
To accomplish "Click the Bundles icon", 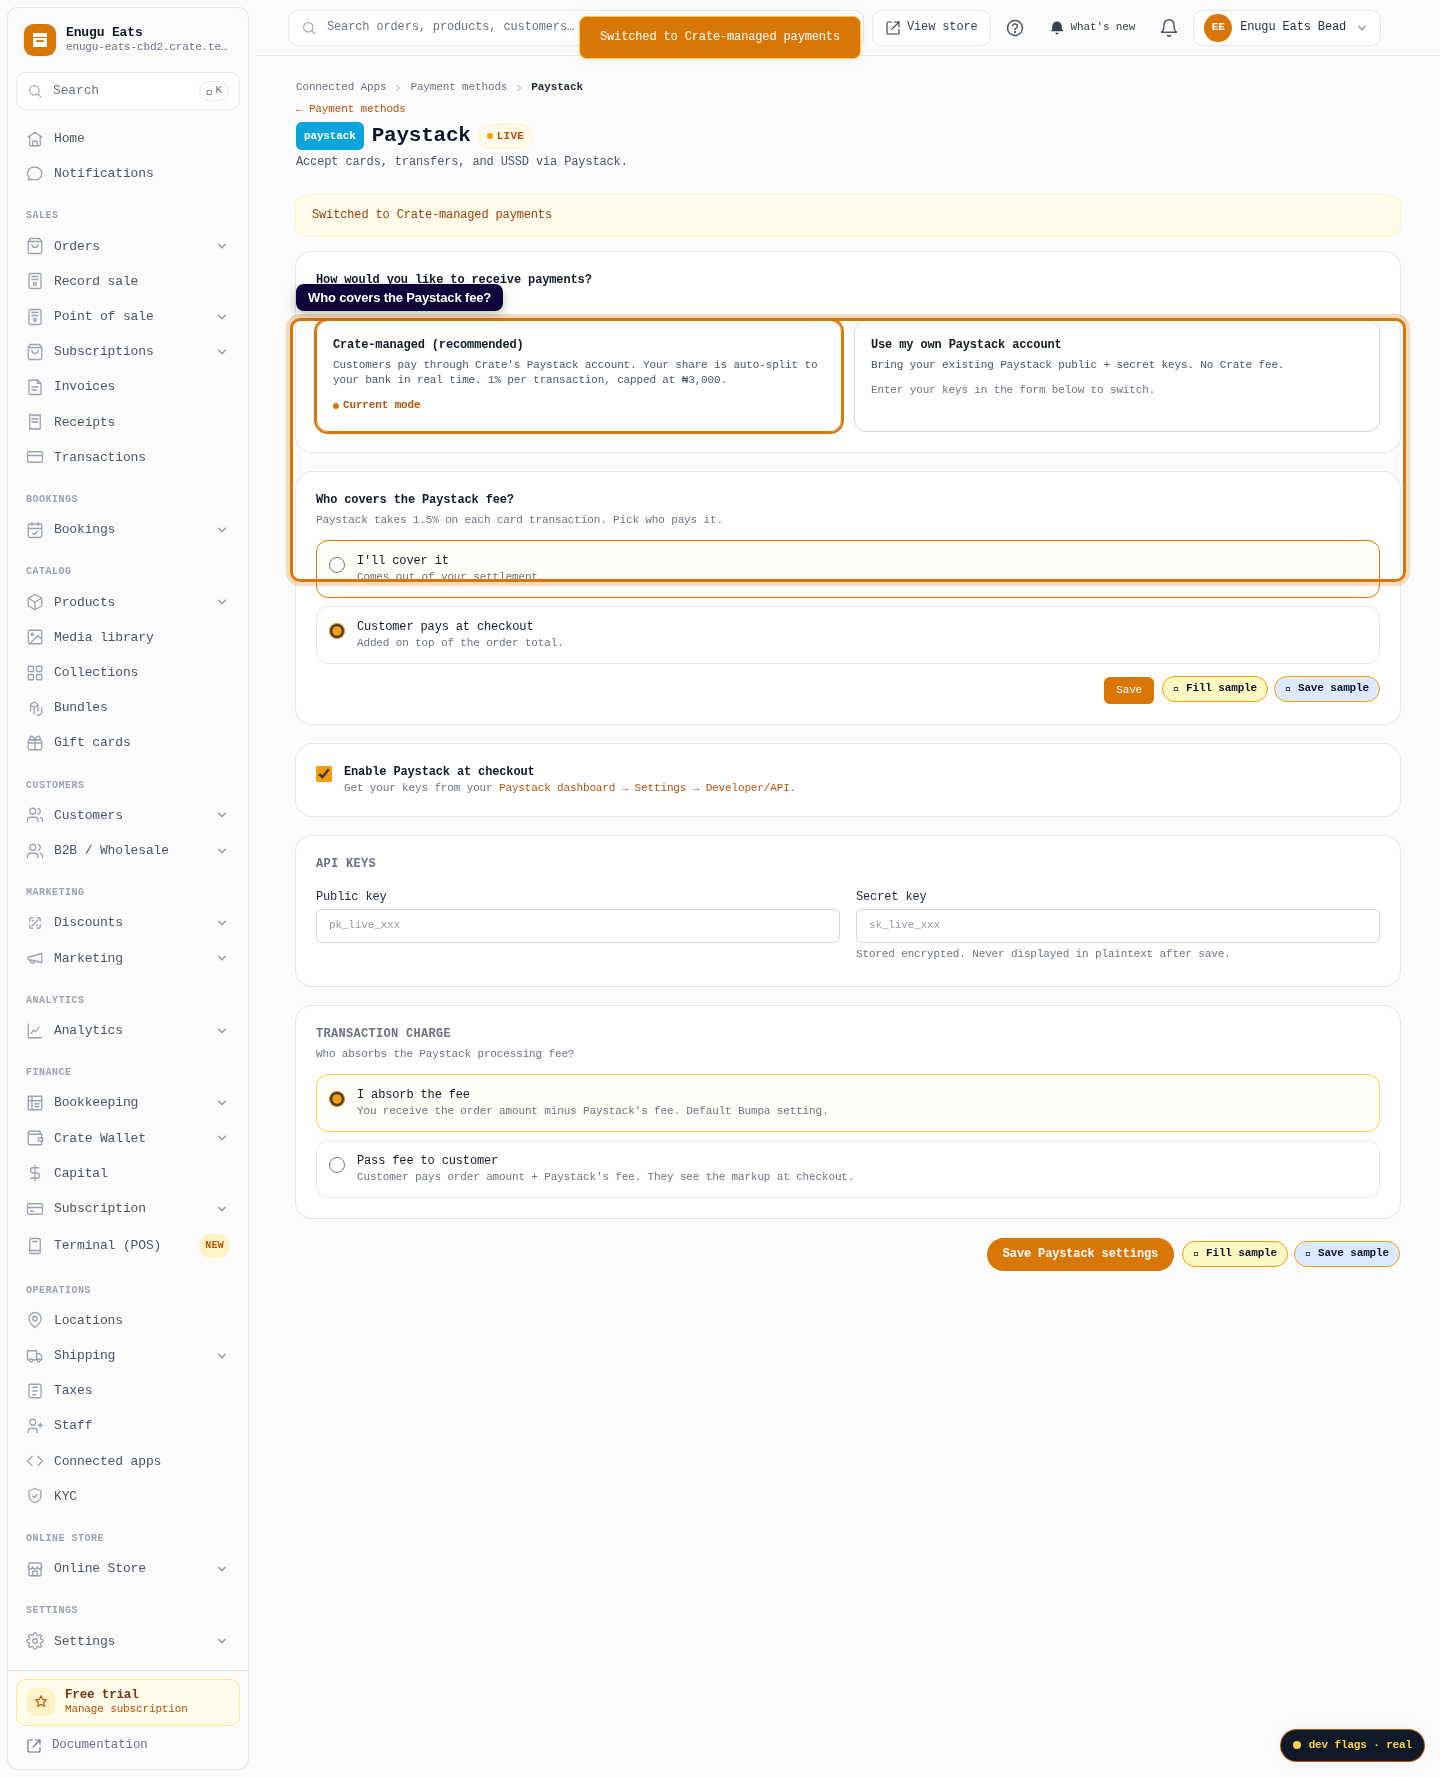I will [35, 707].
